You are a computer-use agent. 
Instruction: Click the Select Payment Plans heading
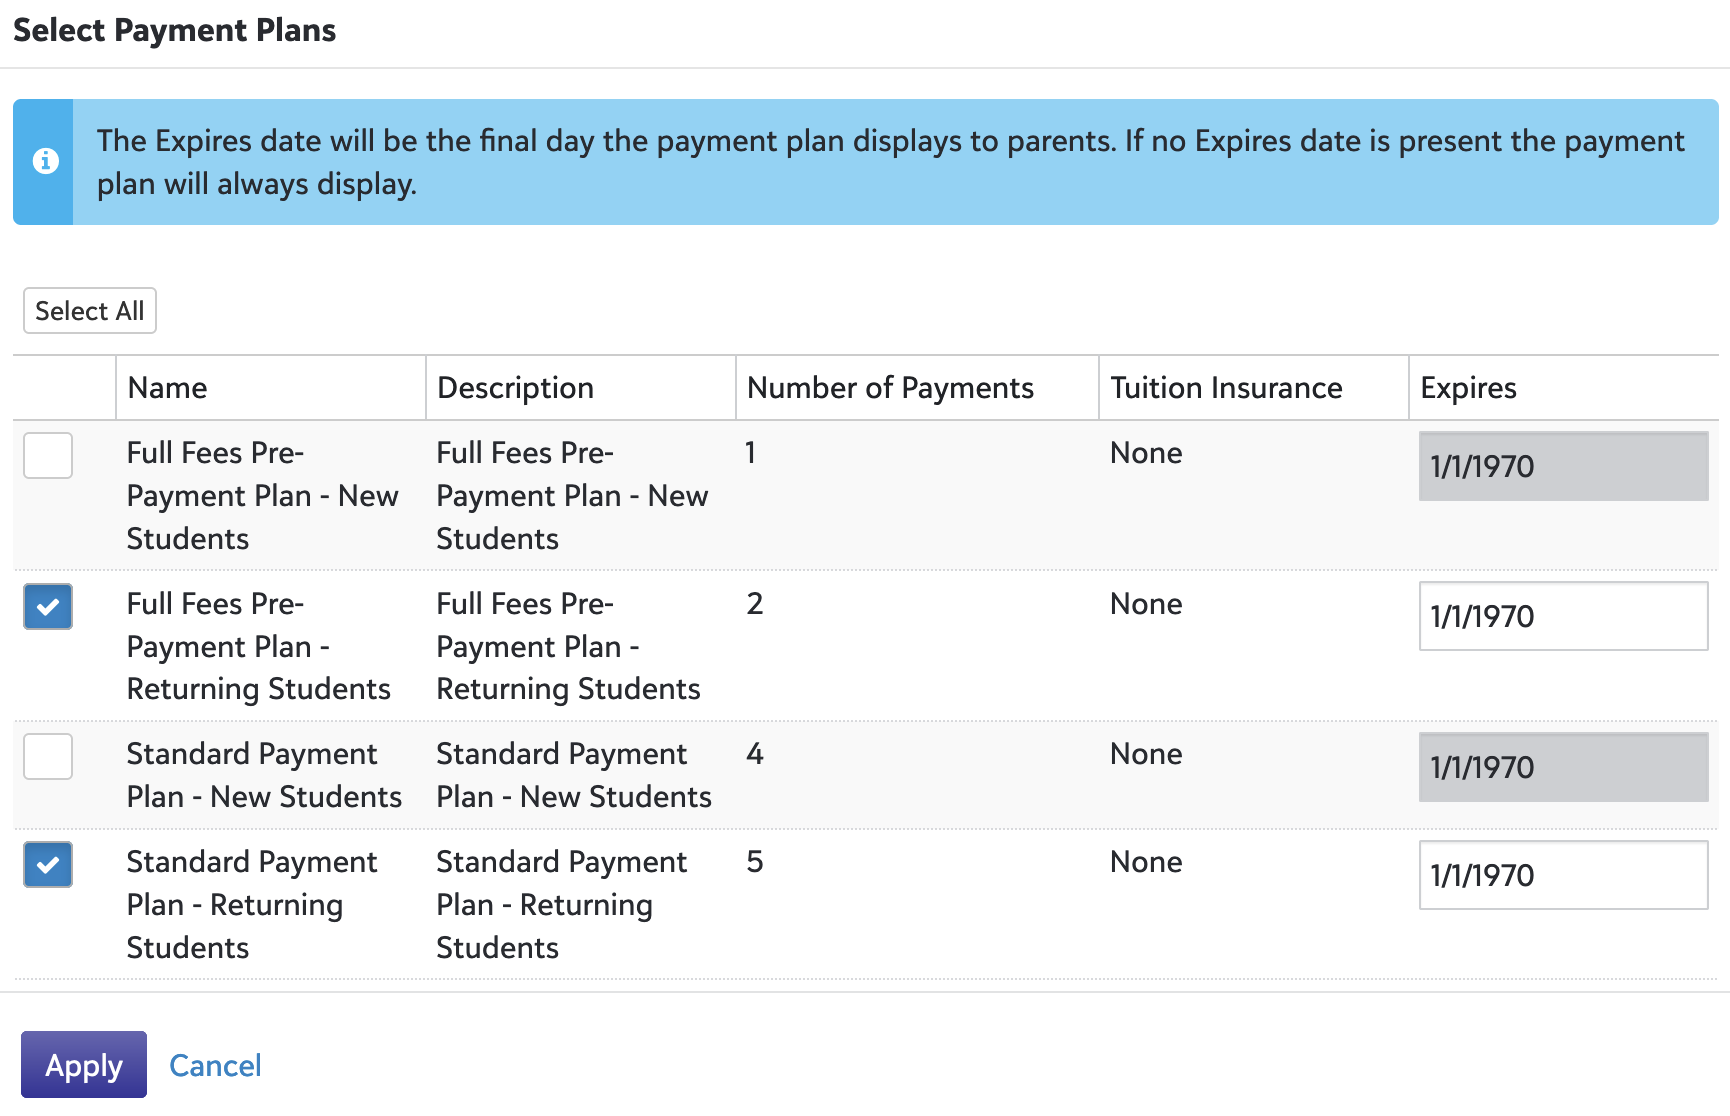tap(175, 30)
